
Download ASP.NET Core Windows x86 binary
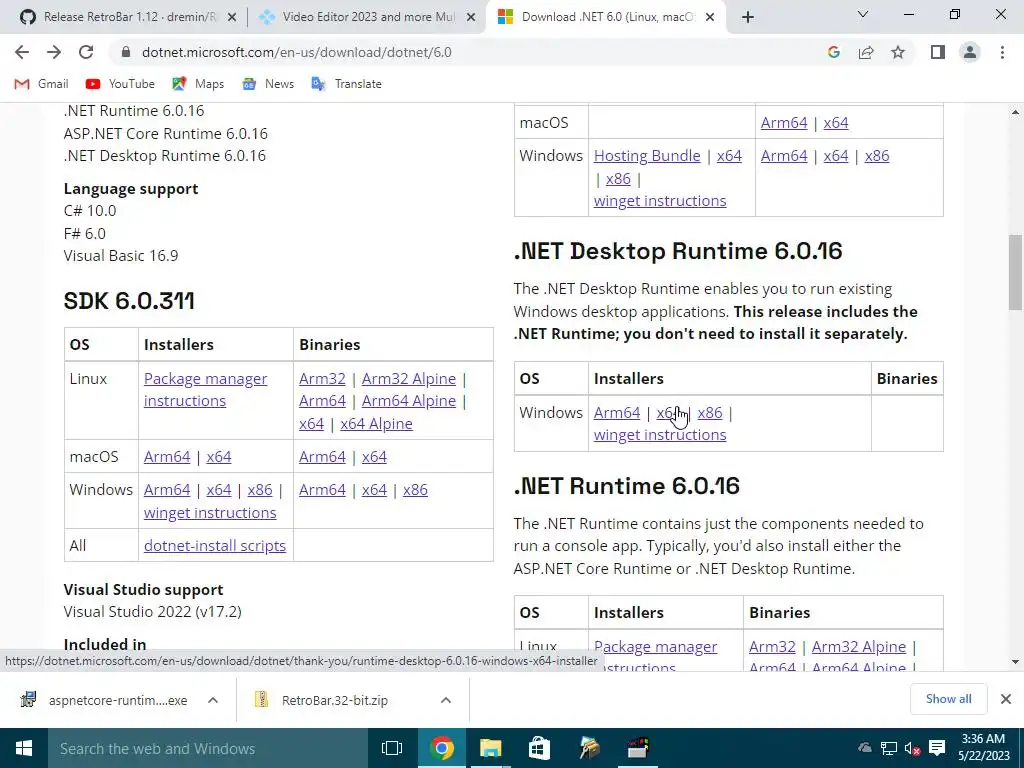click(876, 156)
